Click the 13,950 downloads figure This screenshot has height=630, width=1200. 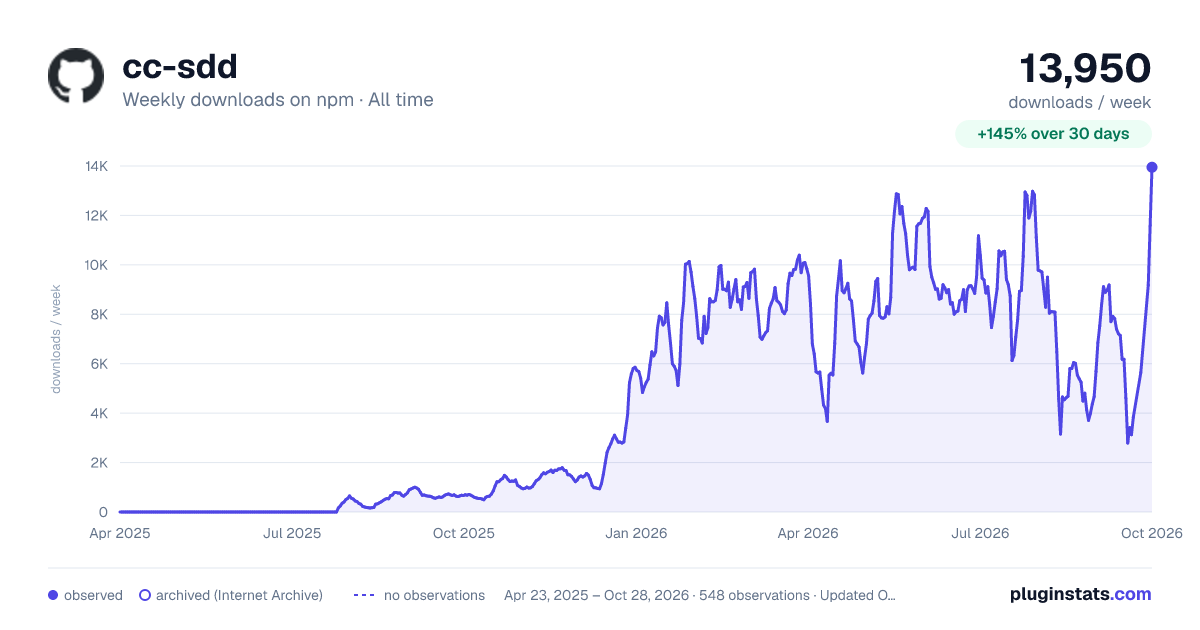[1085, 68]
